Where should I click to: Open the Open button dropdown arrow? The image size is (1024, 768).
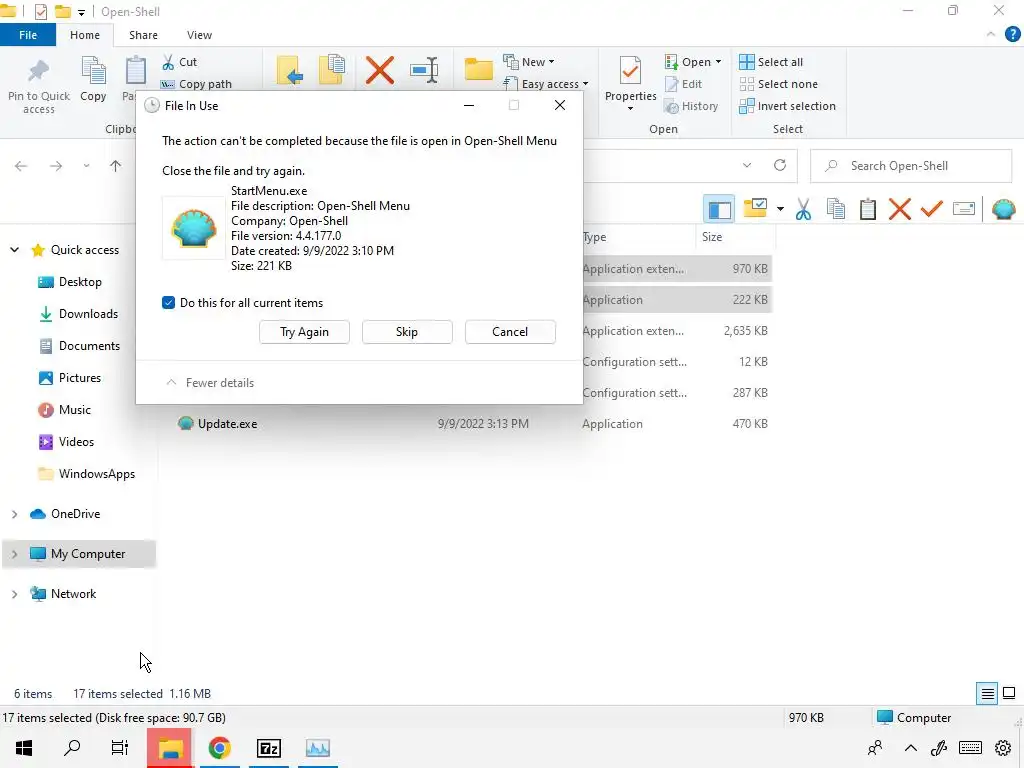[x=718, y=62]
